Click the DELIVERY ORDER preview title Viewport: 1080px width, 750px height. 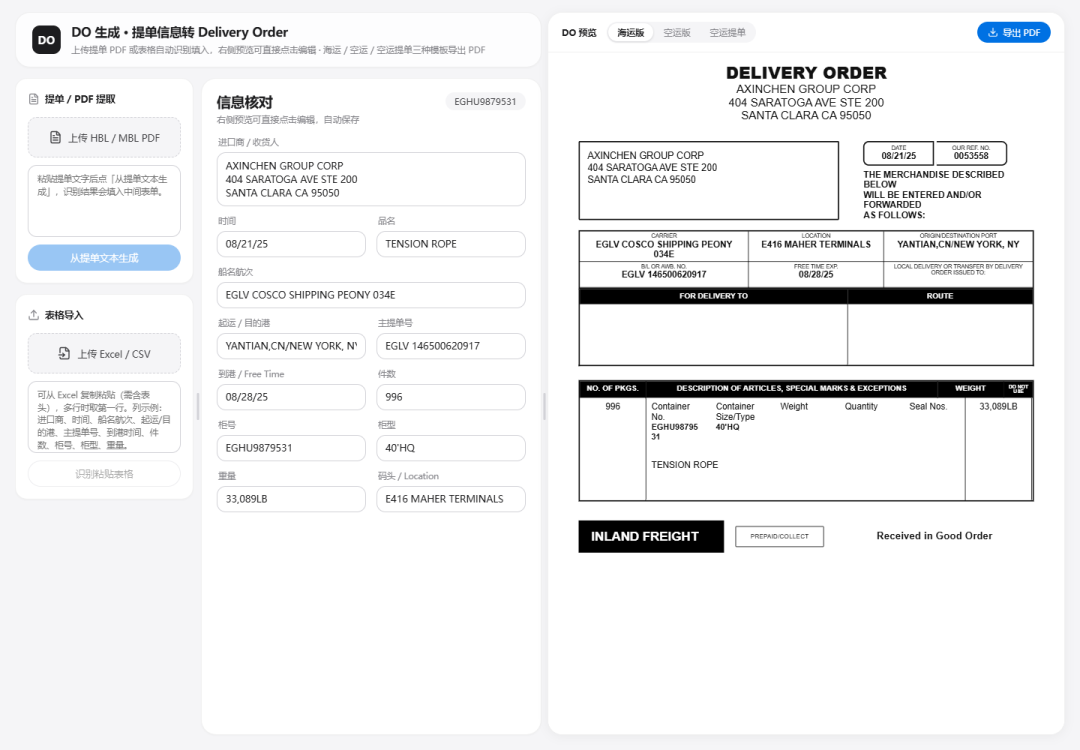(806, 72)
